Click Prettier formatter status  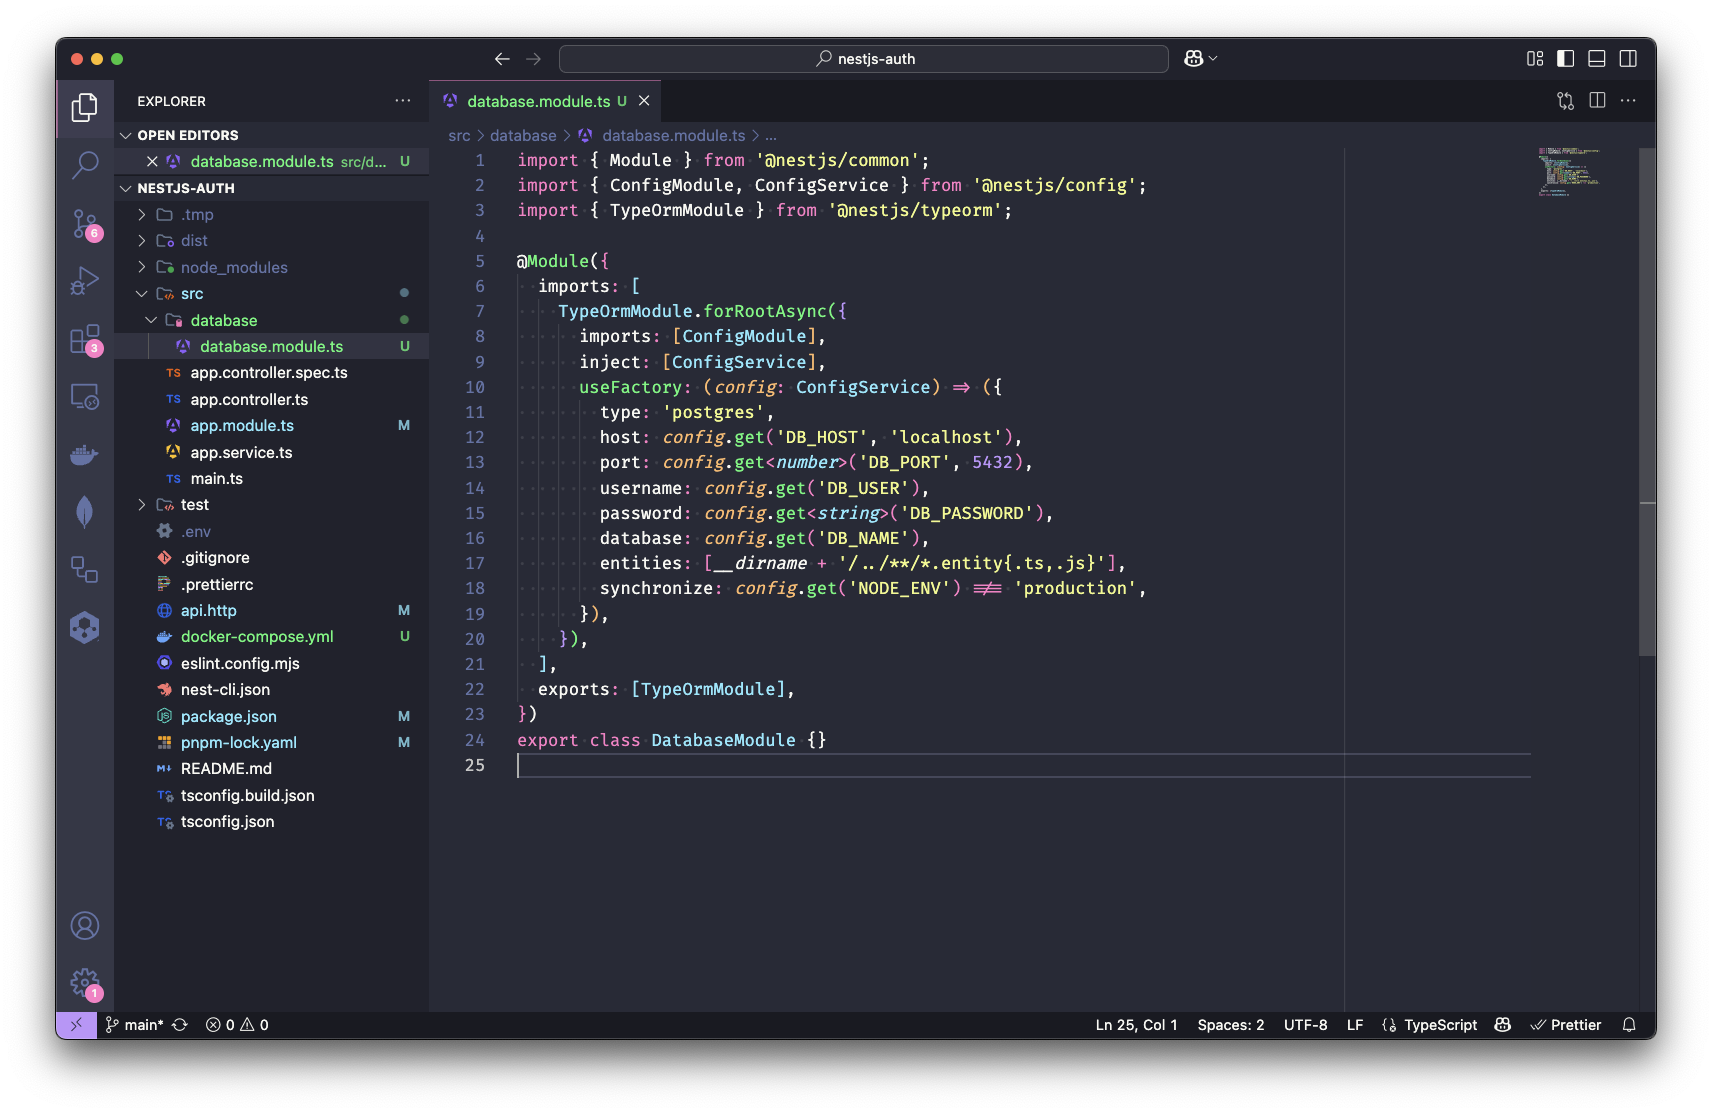pyautogui.click(x=1566, y=1025)
